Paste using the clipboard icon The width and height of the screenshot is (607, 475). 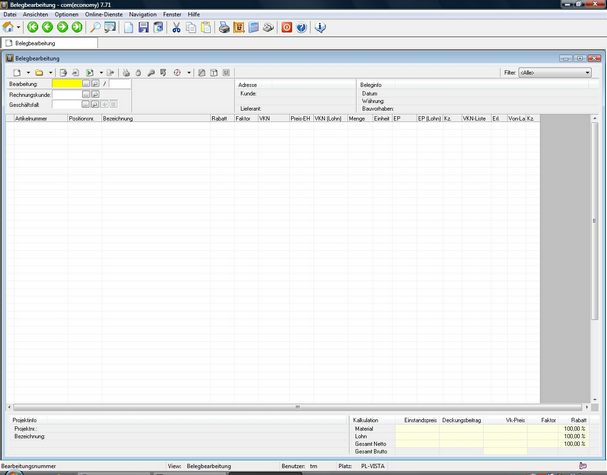(206, 27)
